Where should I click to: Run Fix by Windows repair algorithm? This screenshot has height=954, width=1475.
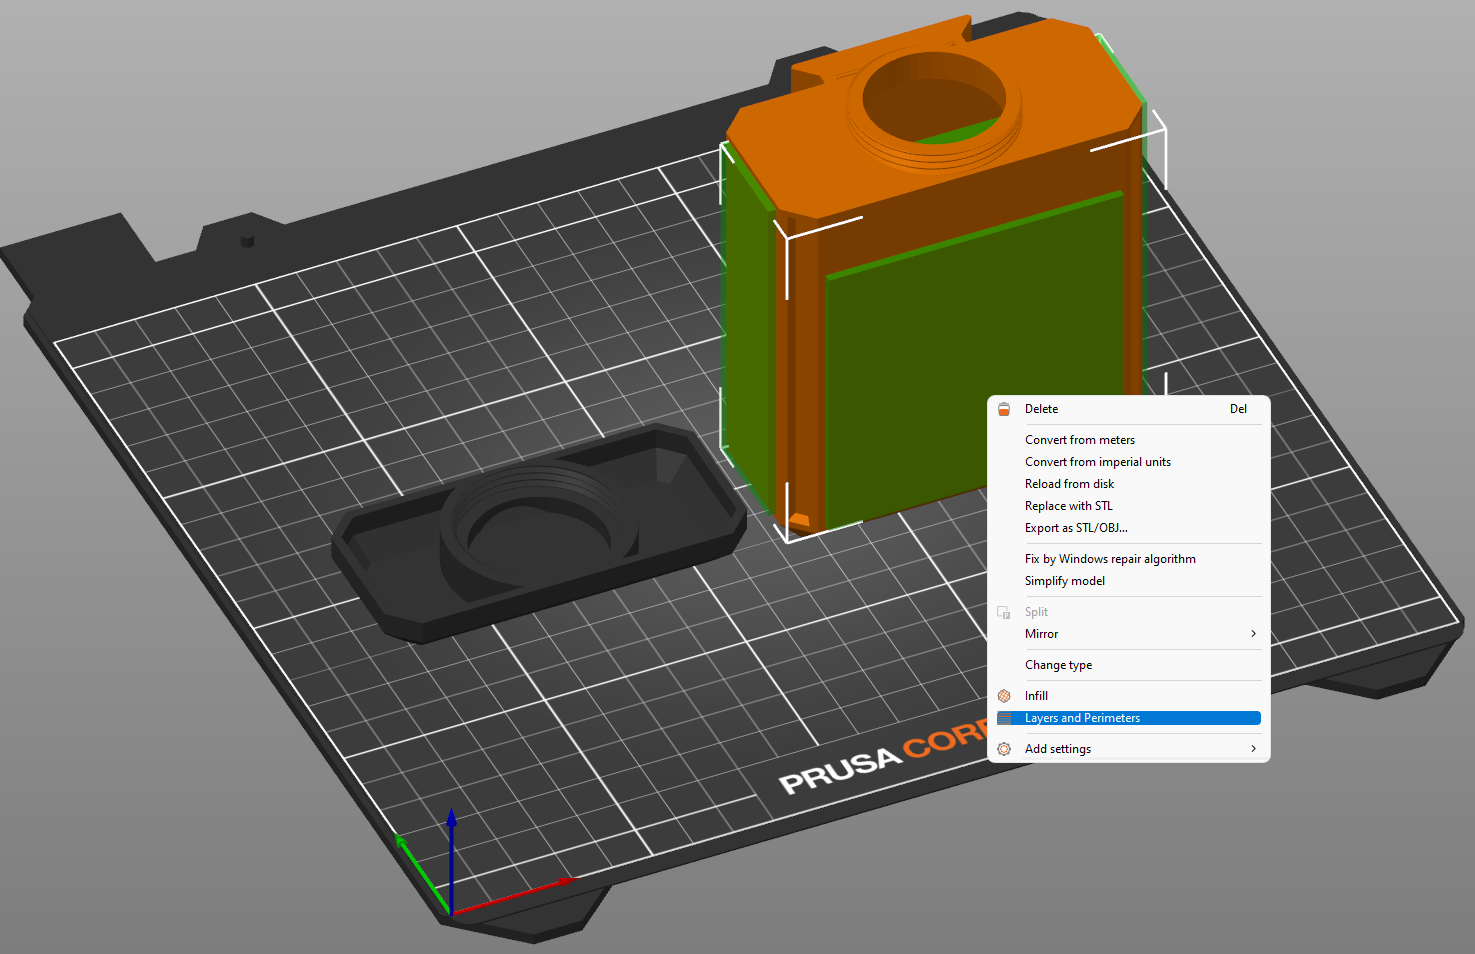pos(1109,559)
